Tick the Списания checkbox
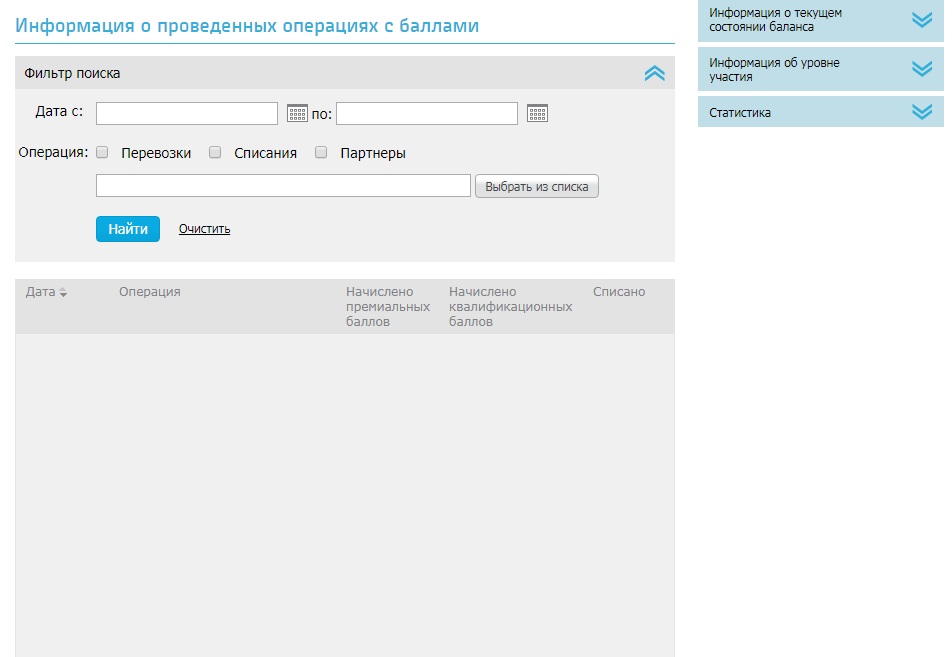 [x=215, y=153]
